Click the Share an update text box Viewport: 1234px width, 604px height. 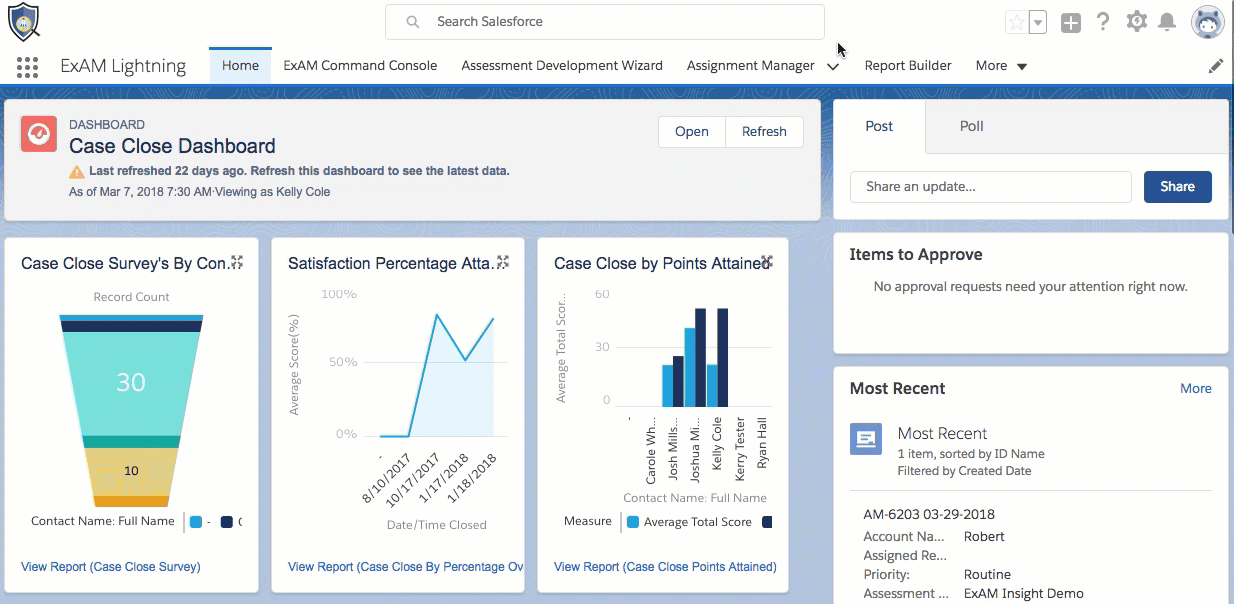[990, 187]
